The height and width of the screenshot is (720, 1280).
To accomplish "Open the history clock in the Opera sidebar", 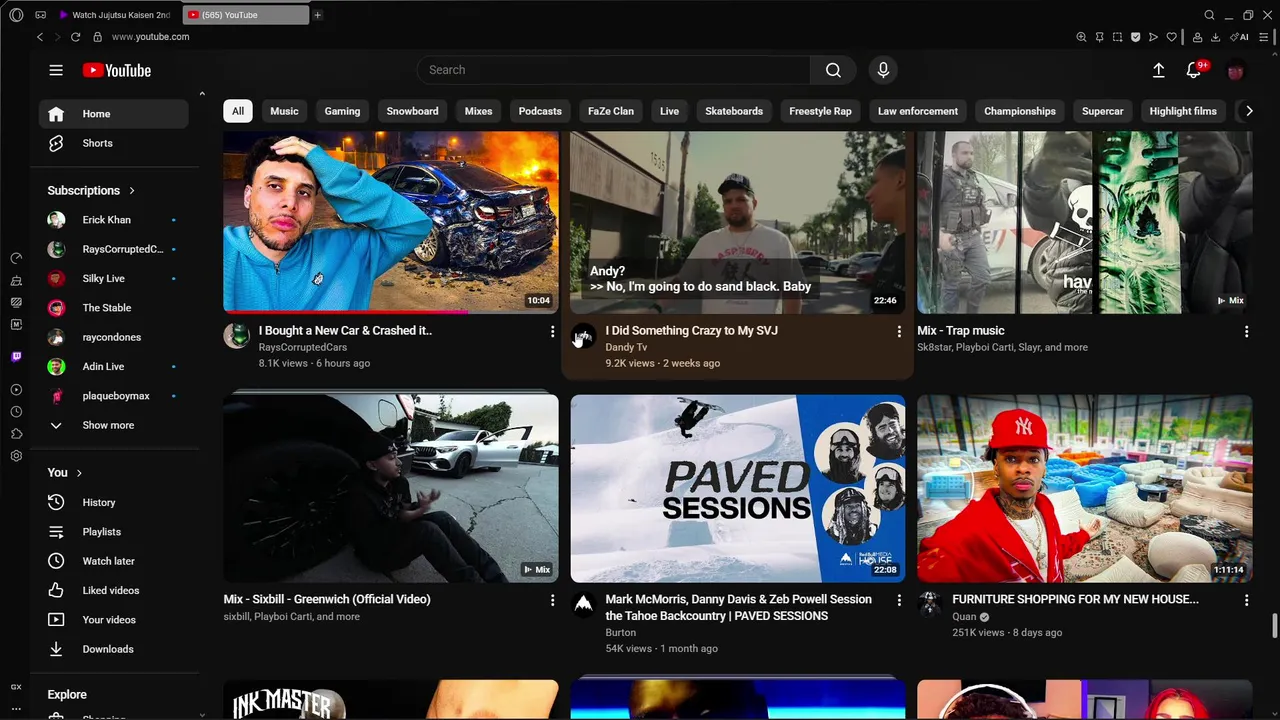I will click(x=16, y=412).
